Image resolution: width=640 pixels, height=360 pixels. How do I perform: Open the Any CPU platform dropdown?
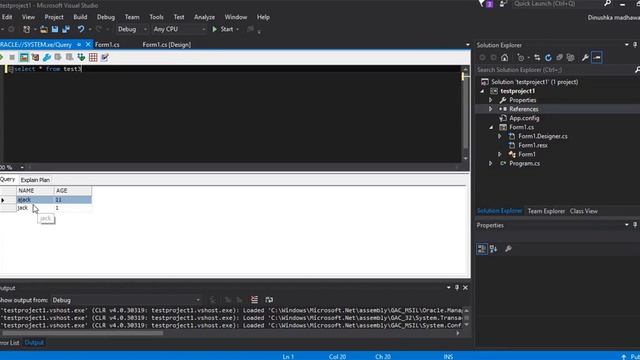(179, 29)
